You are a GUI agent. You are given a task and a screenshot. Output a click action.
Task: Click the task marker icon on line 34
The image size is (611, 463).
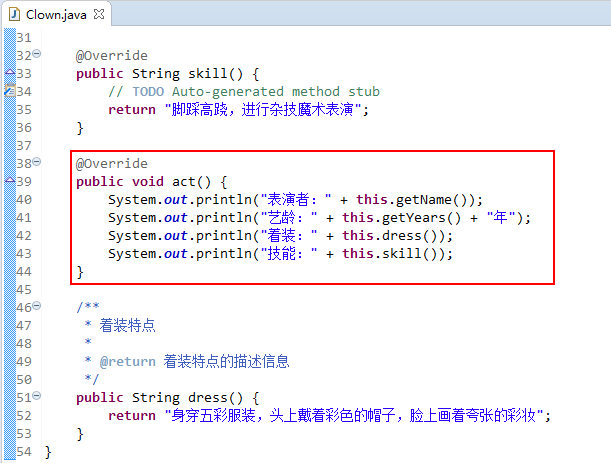click(x=10, y=90)
